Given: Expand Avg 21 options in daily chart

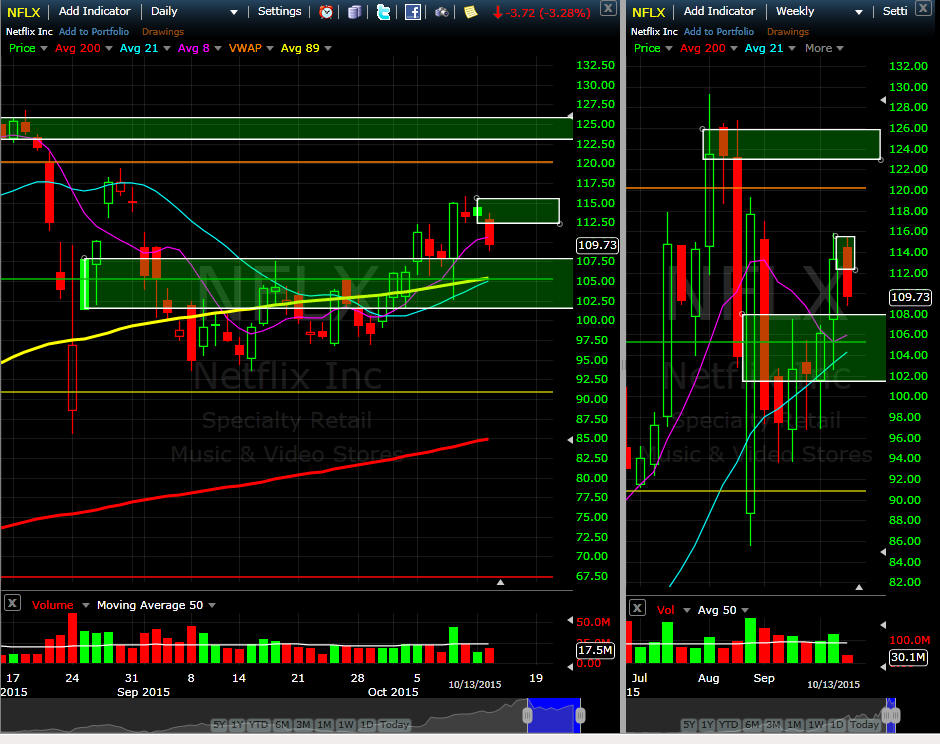Looking at the screenshot, I should click(x=167, y=49).
